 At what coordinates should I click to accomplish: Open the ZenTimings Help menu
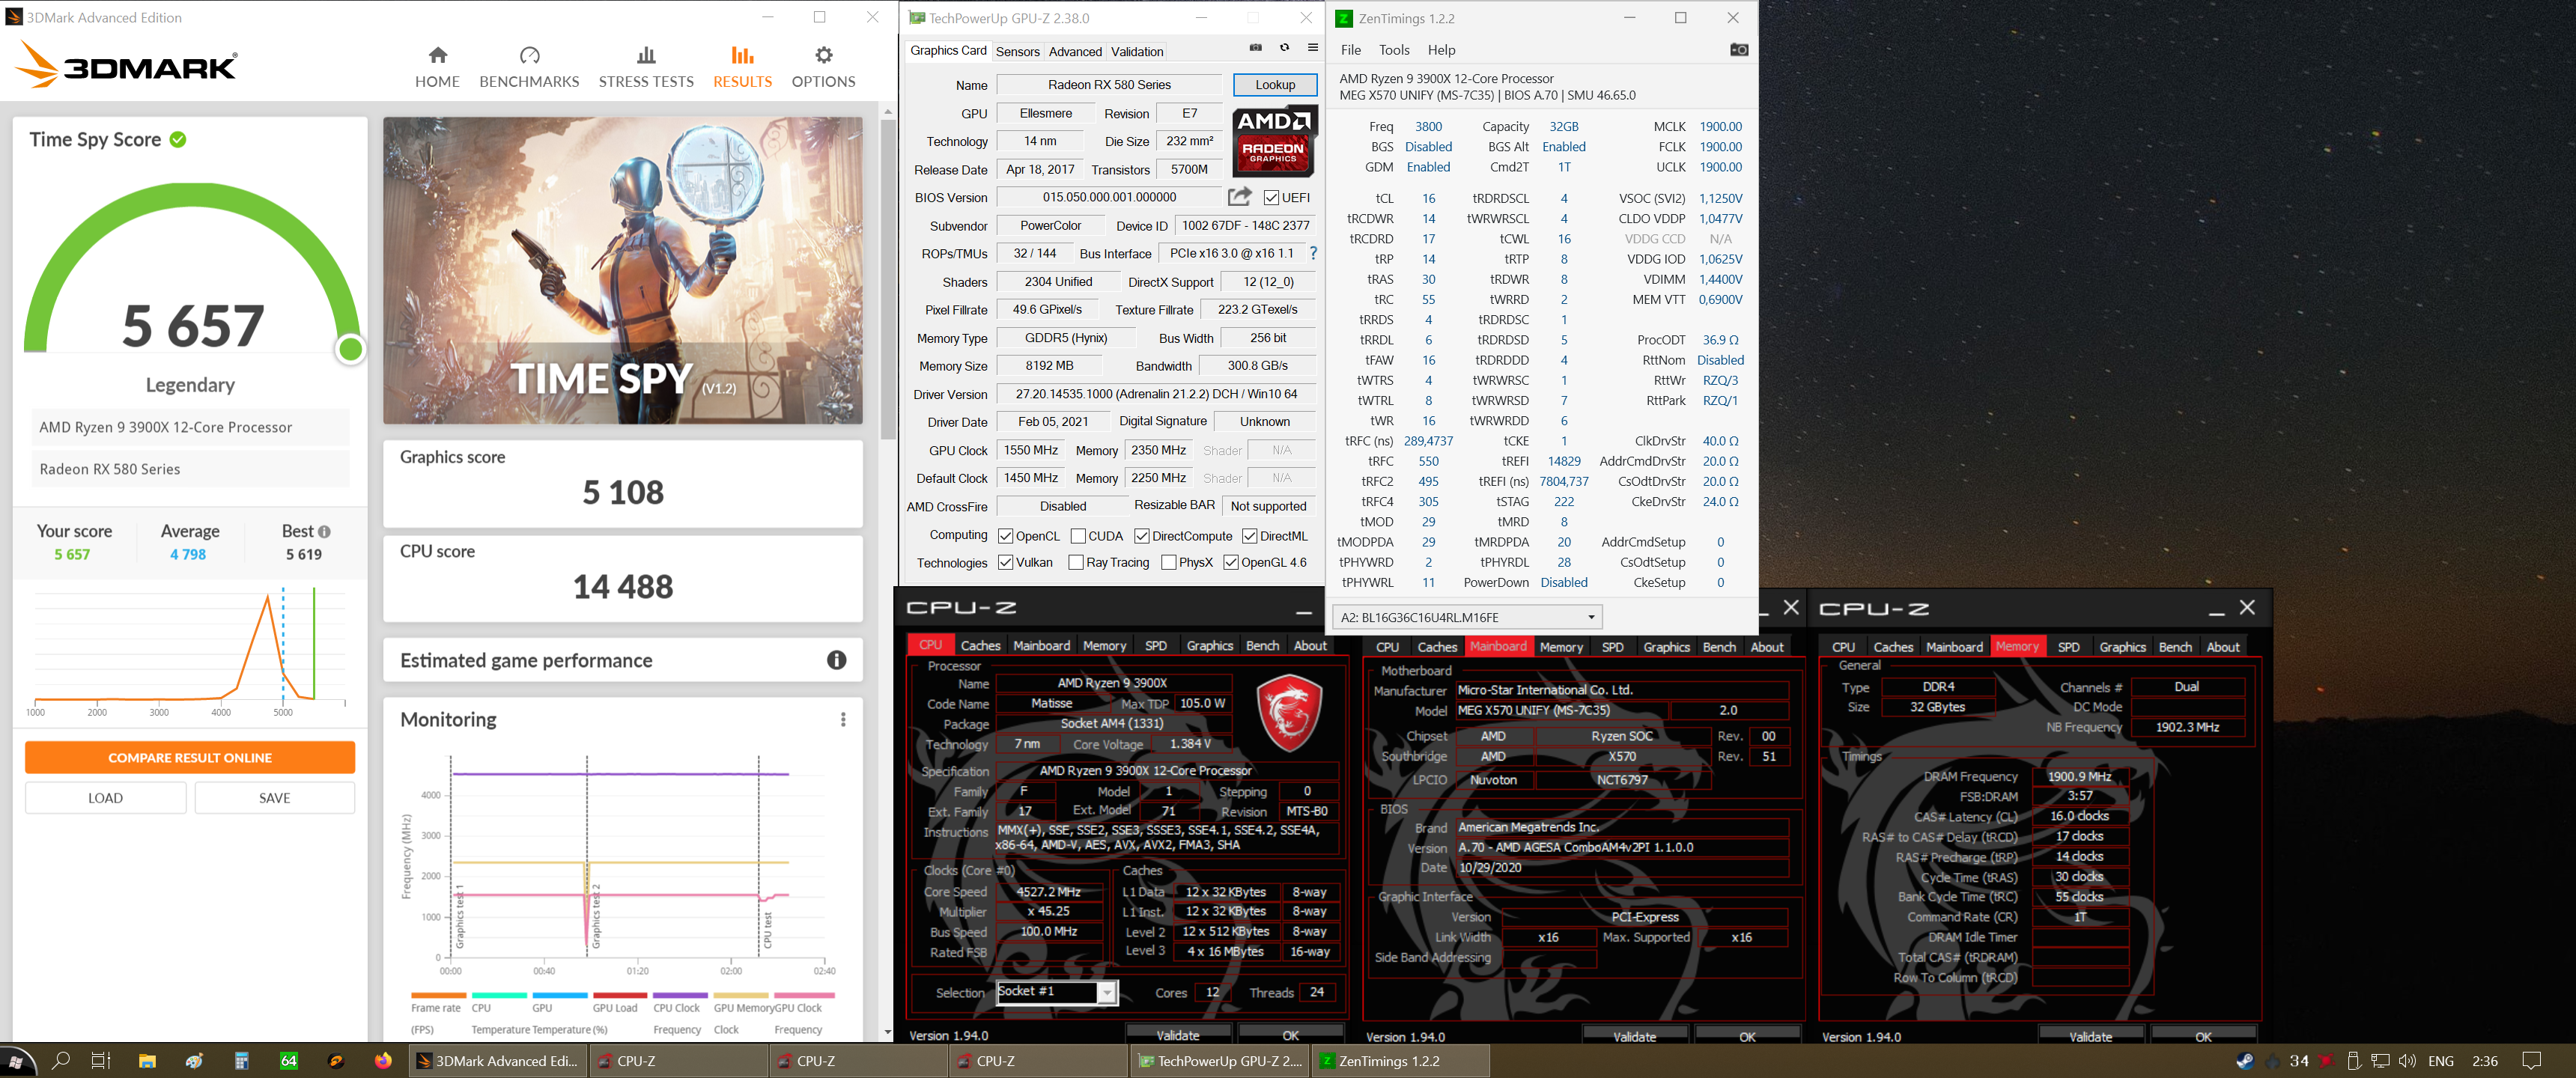[x=1441, y=50]
